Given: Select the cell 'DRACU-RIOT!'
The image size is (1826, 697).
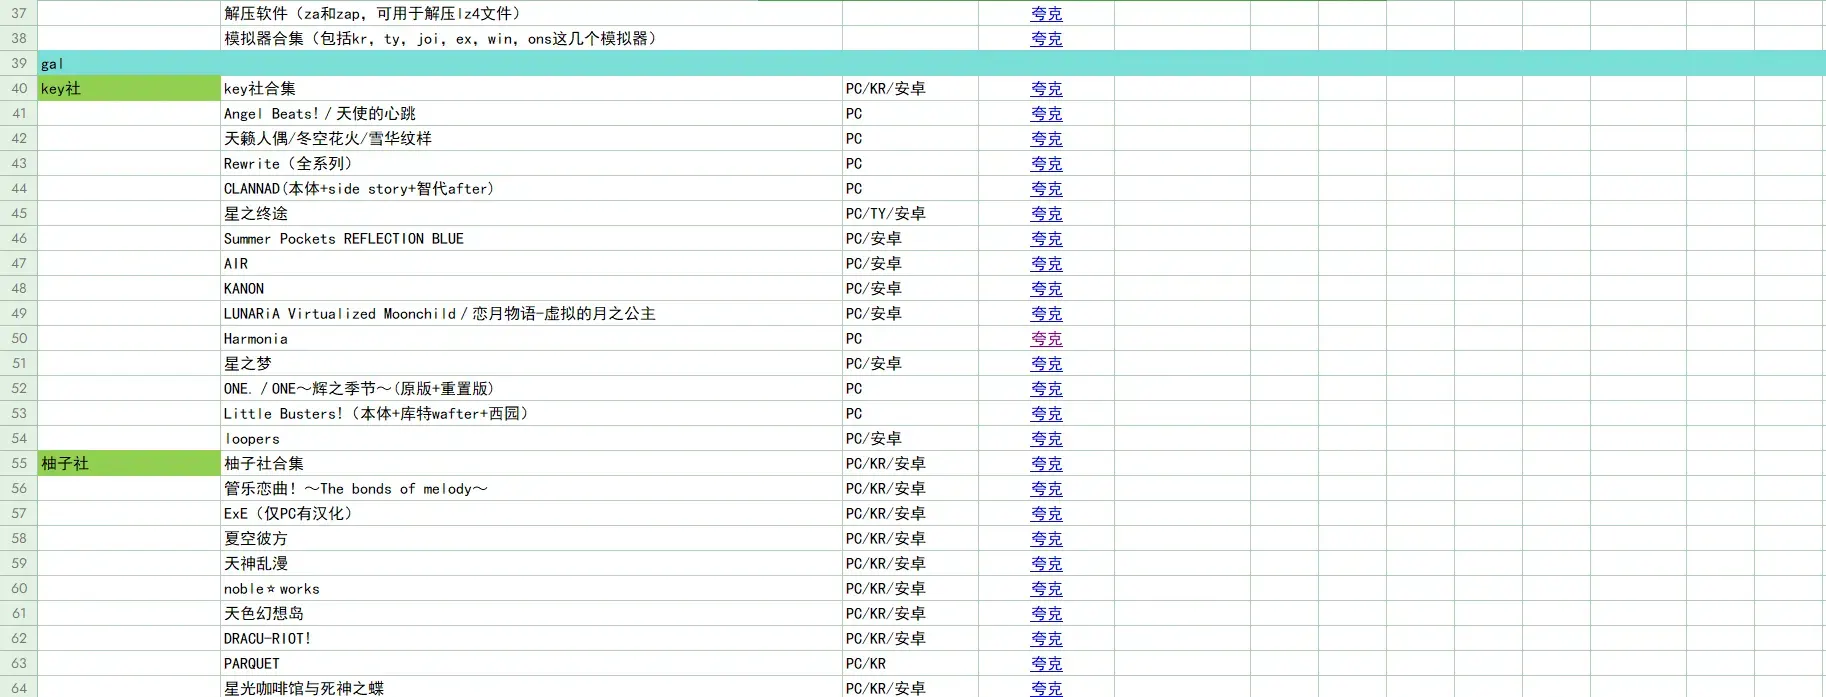Looking at the screenshot, I should tap(531, 638).
